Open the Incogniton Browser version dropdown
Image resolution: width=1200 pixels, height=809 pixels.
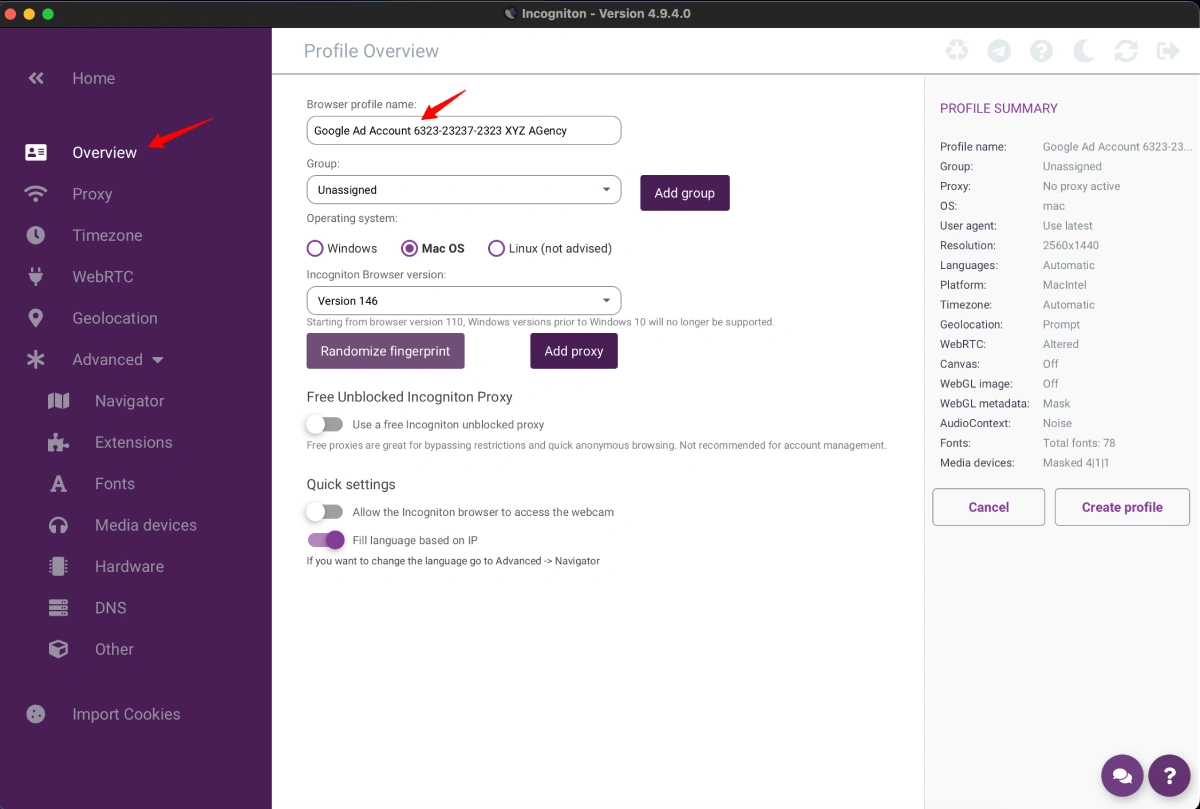[464, 301]
